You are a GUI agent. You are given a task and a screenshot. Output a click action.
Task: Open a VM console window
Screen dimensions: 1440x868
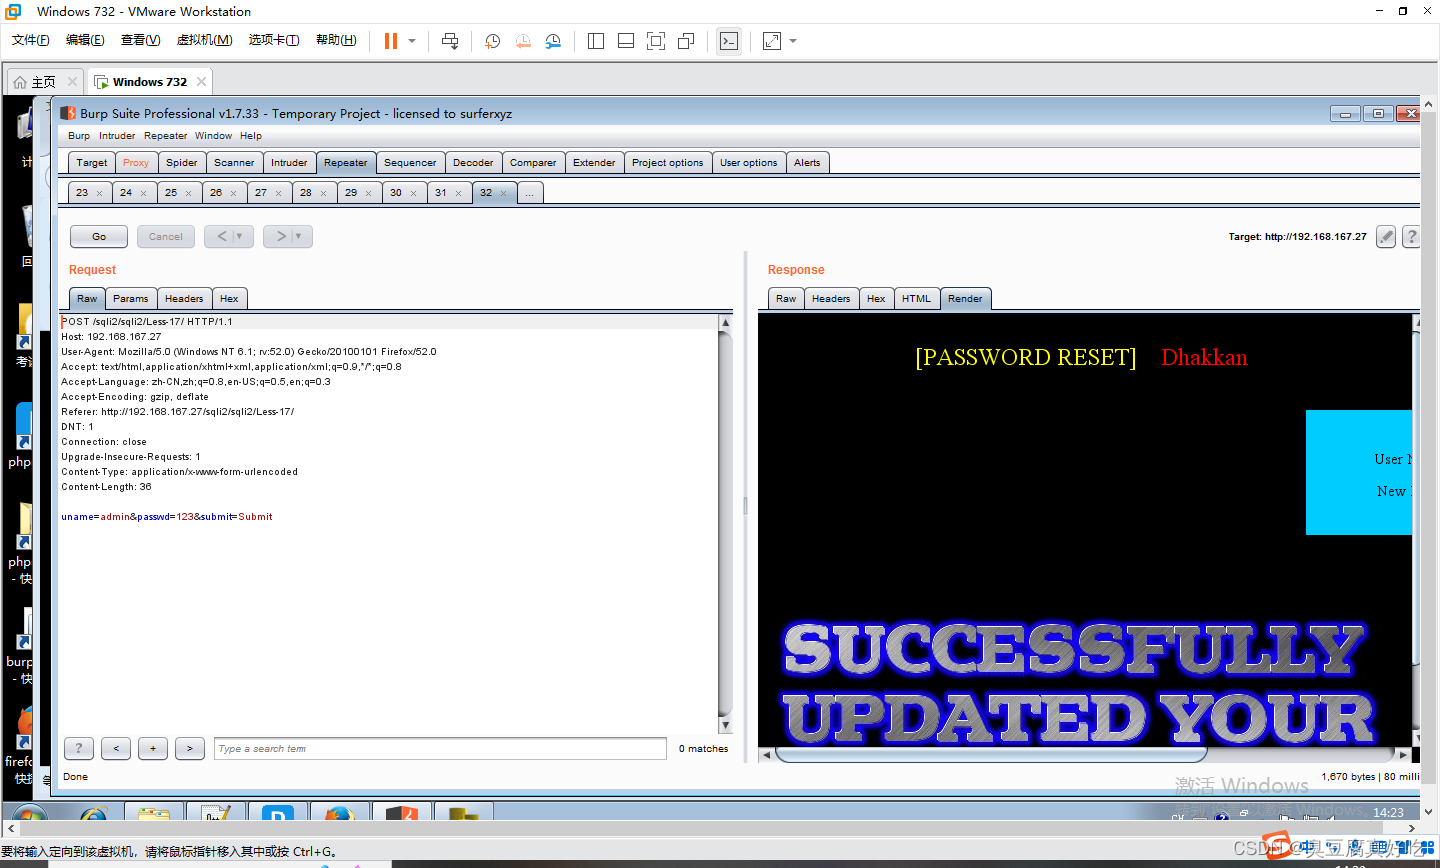pos(728,41)
